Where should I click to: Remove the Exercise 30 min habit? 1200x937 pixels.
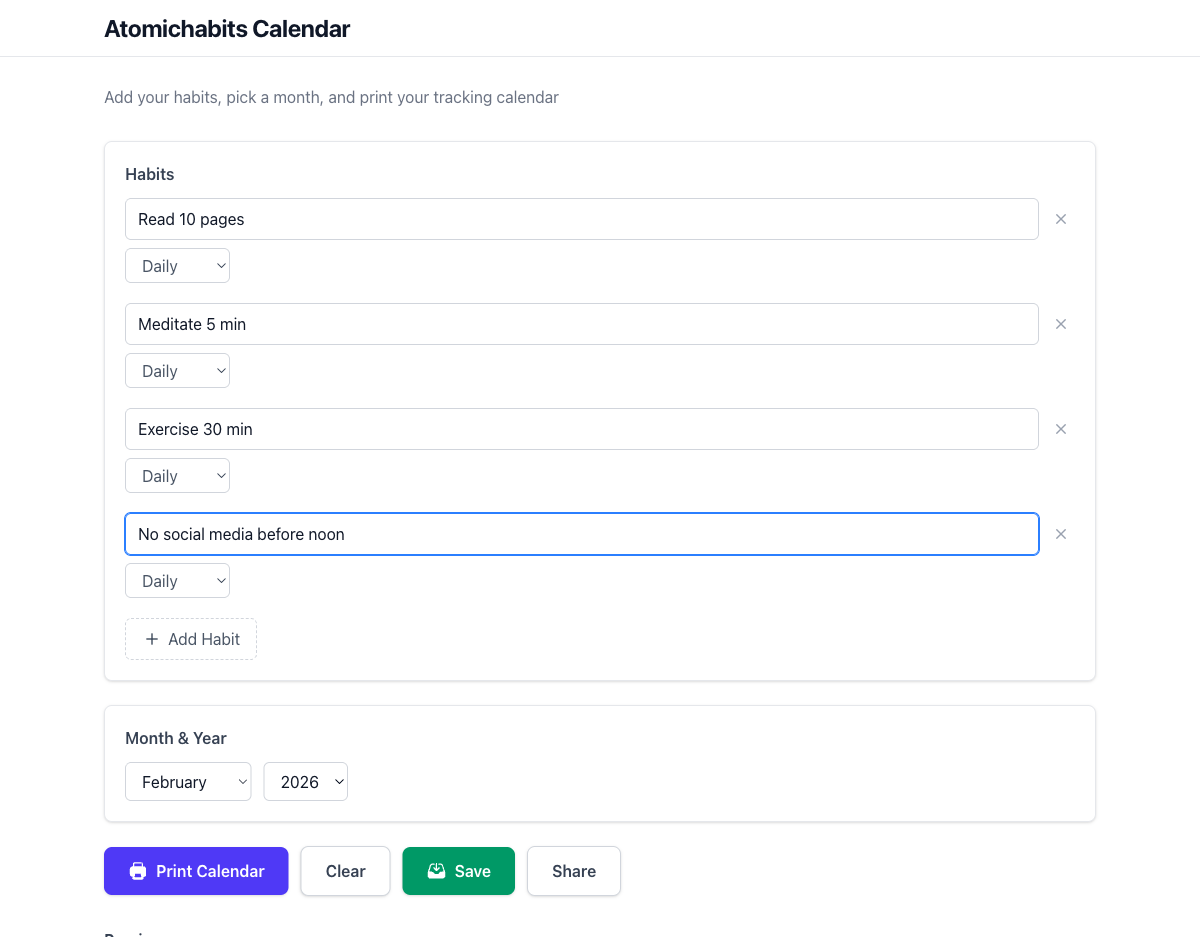pyautogui.click(x=1061, y=429)
